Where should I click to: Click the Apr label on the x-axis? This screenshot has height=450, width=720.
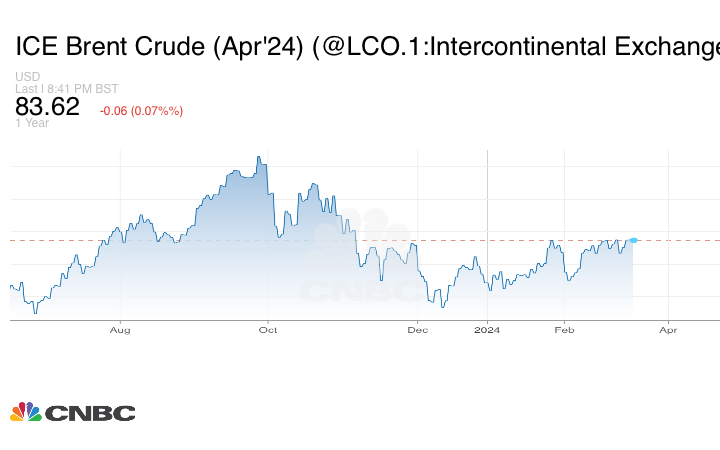pyautogui.click(x=669, y=329)
